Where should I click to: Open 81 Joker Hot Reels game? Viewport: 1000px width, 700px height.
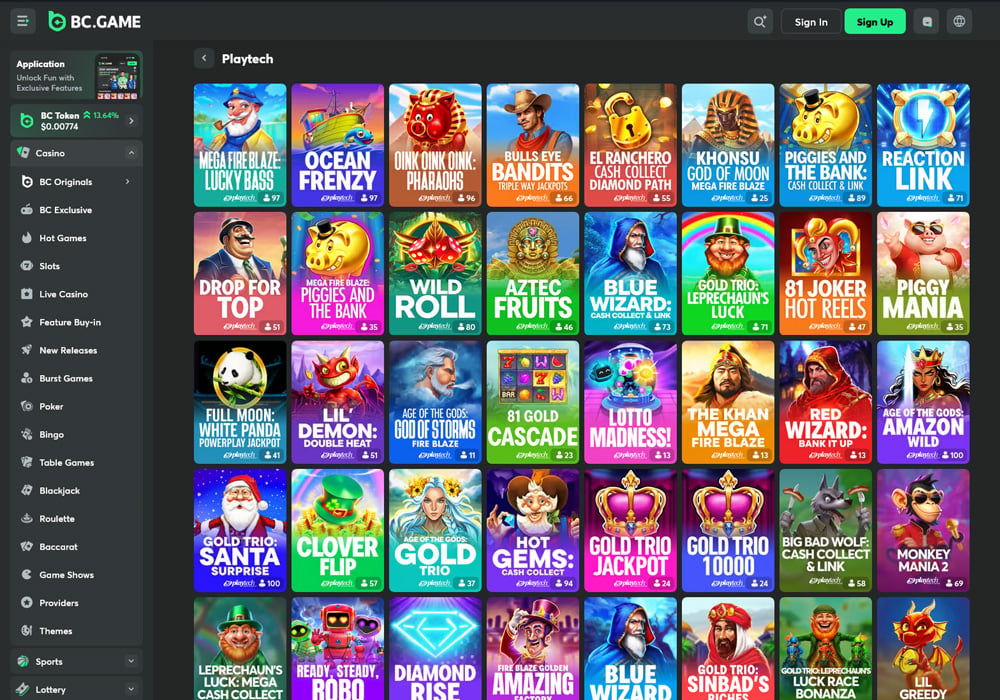tap(825, 273)
